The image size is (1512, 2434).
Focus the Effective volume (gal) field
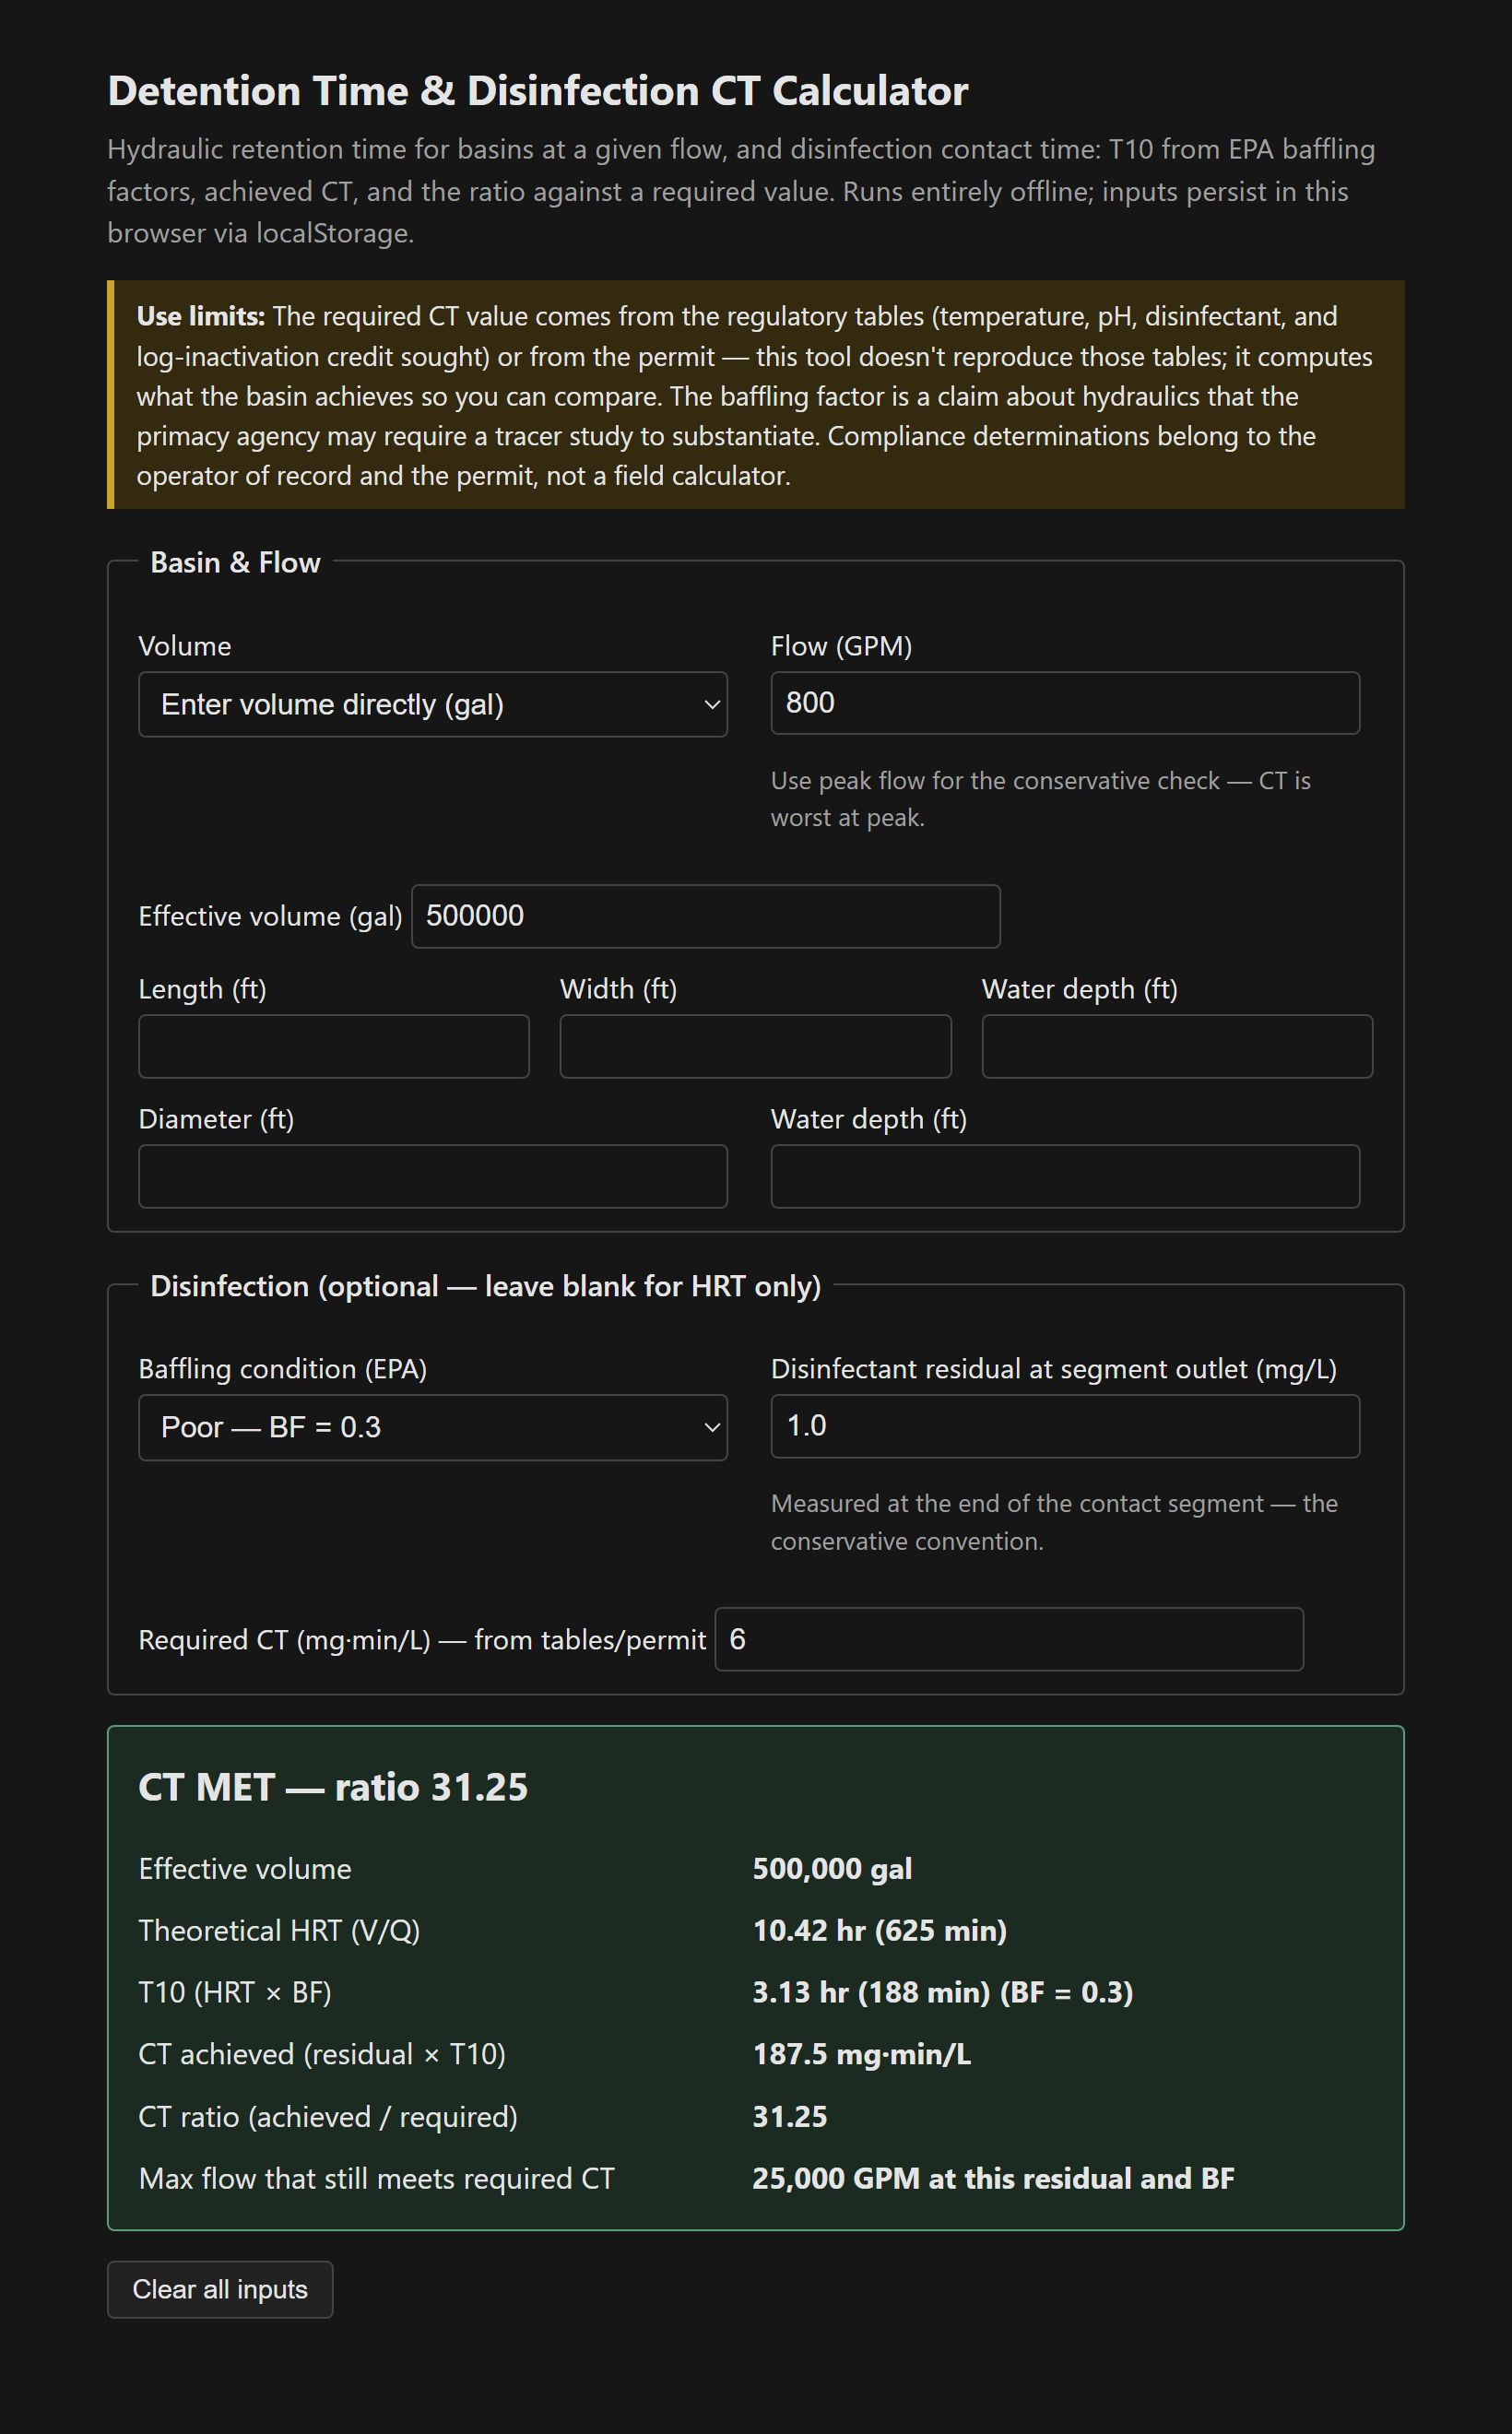(705, 916)
